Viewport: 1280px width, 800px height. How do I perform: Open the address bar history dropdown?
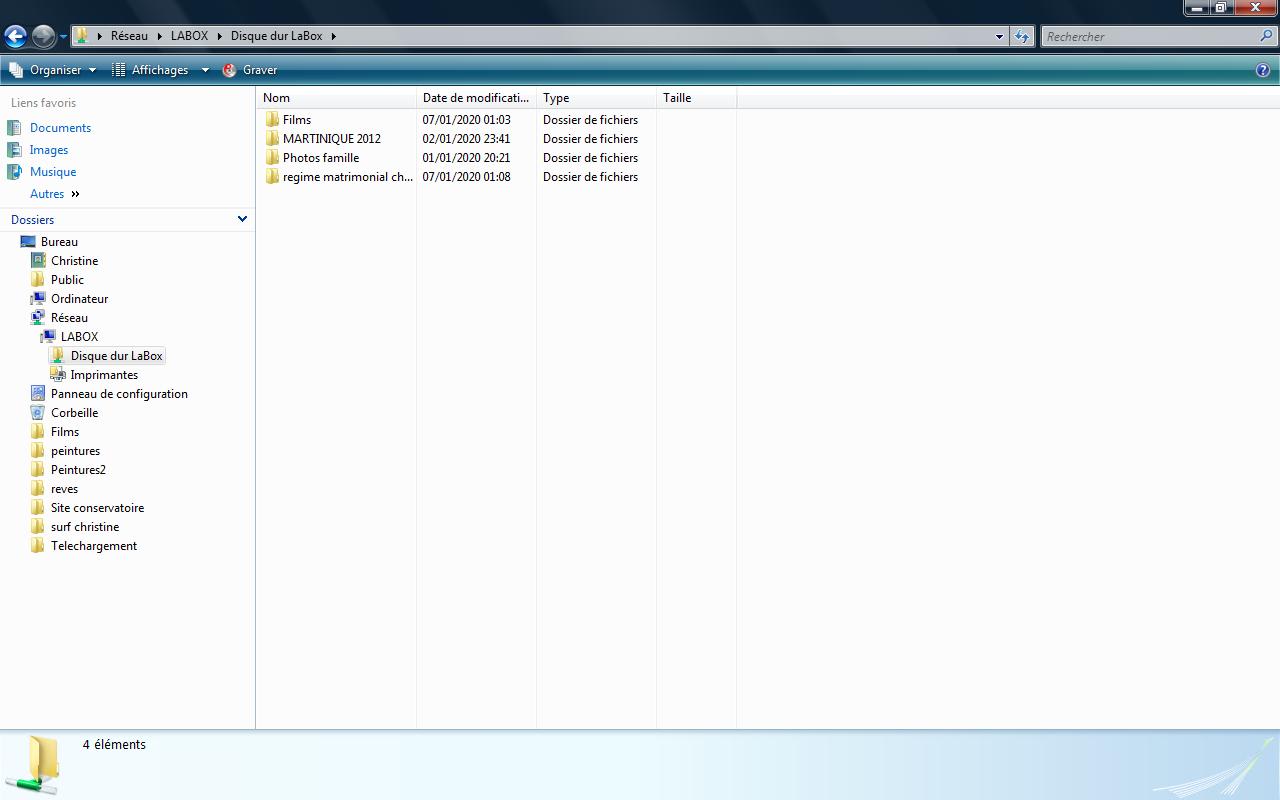coord(998,37)
